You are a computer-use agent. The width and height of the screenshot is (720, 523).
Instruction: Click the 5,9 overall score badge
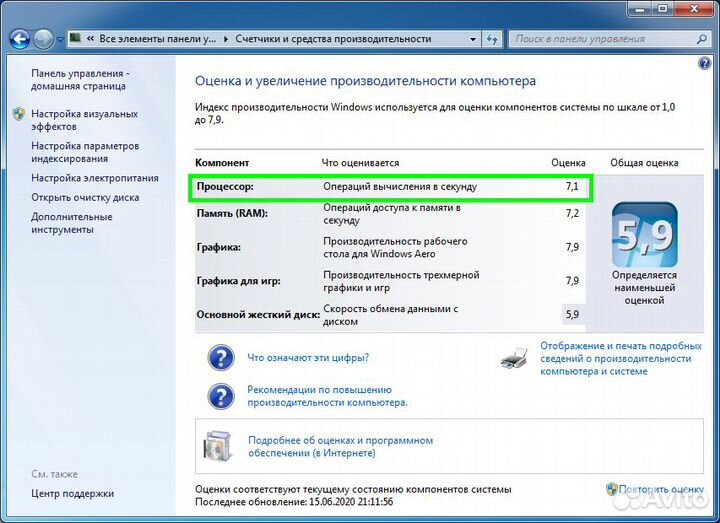click(x=644, y=235)
